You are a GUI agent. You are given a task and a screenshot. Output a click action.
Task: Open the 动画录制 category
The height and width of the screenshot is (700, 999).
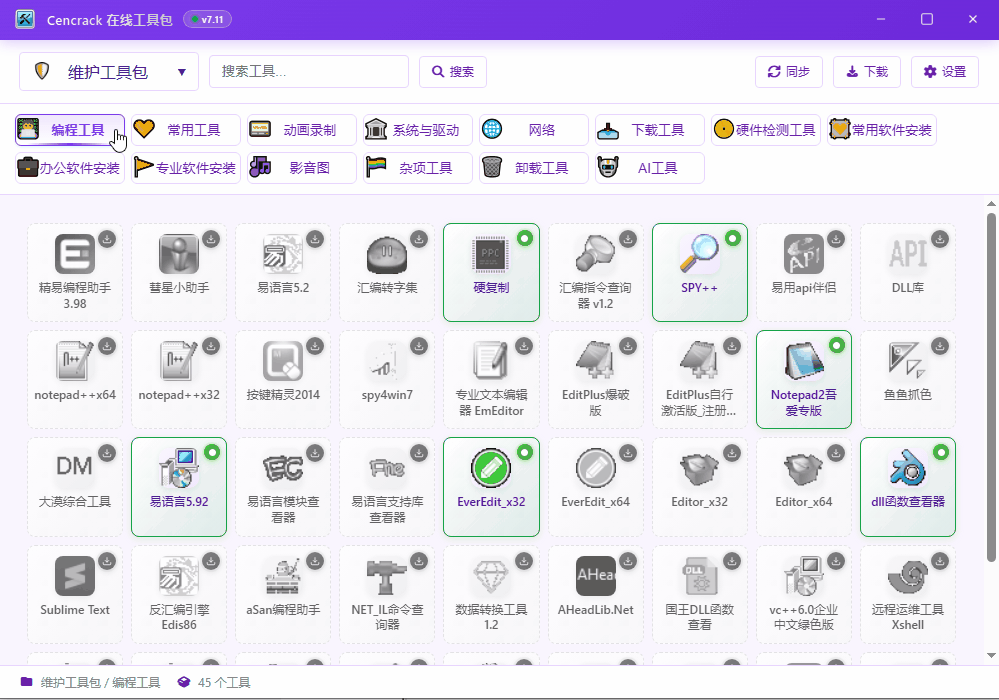302,130
